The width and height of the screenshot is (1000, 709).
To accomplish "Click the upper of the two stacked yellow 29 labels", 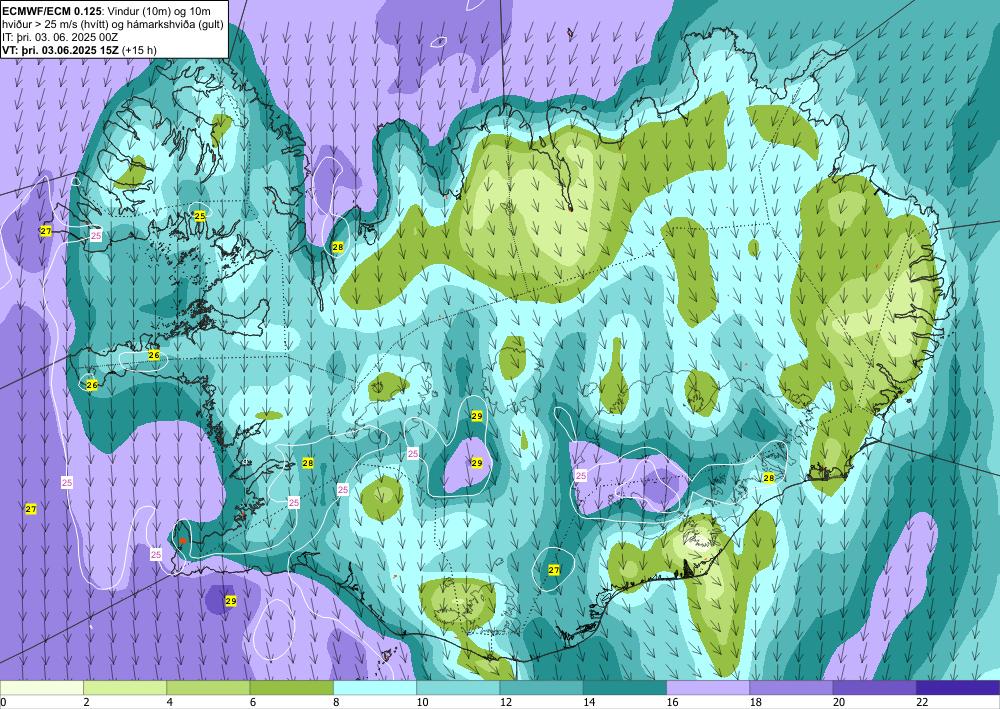I will (476, 416).
